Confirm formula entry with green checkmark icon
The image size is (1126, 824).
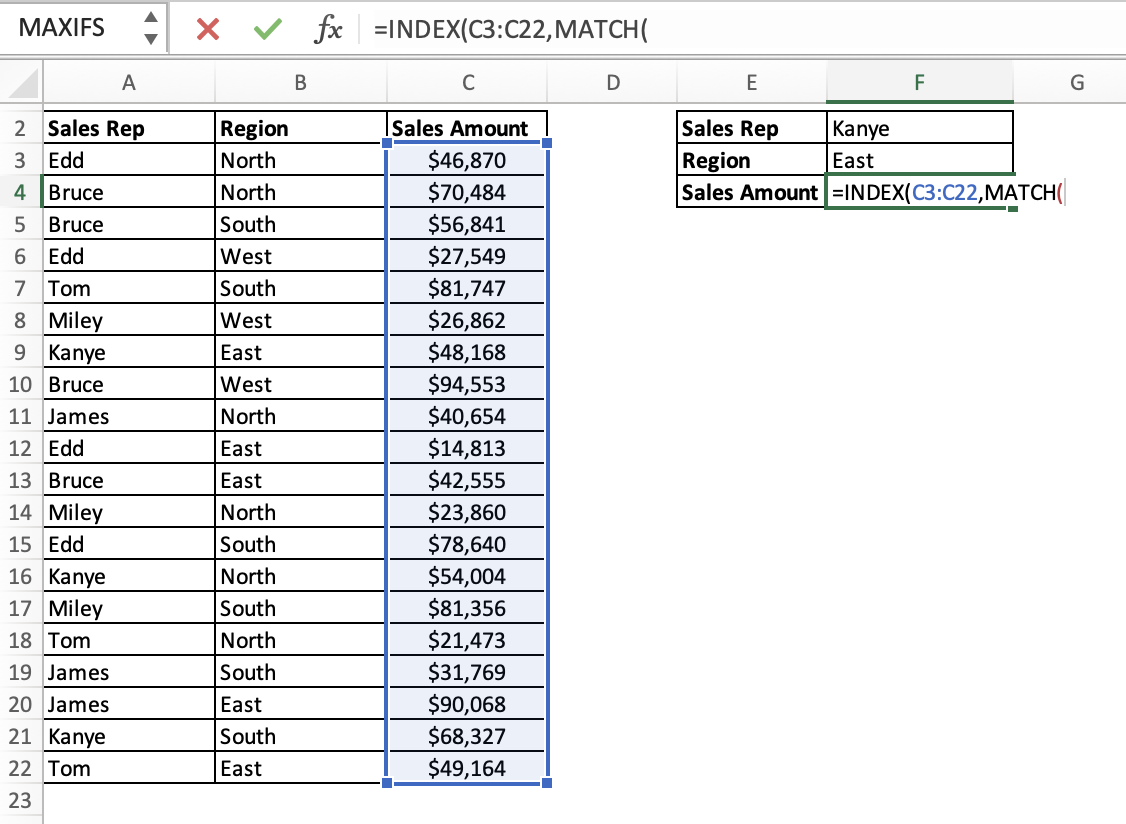click(x=267, y=29)
